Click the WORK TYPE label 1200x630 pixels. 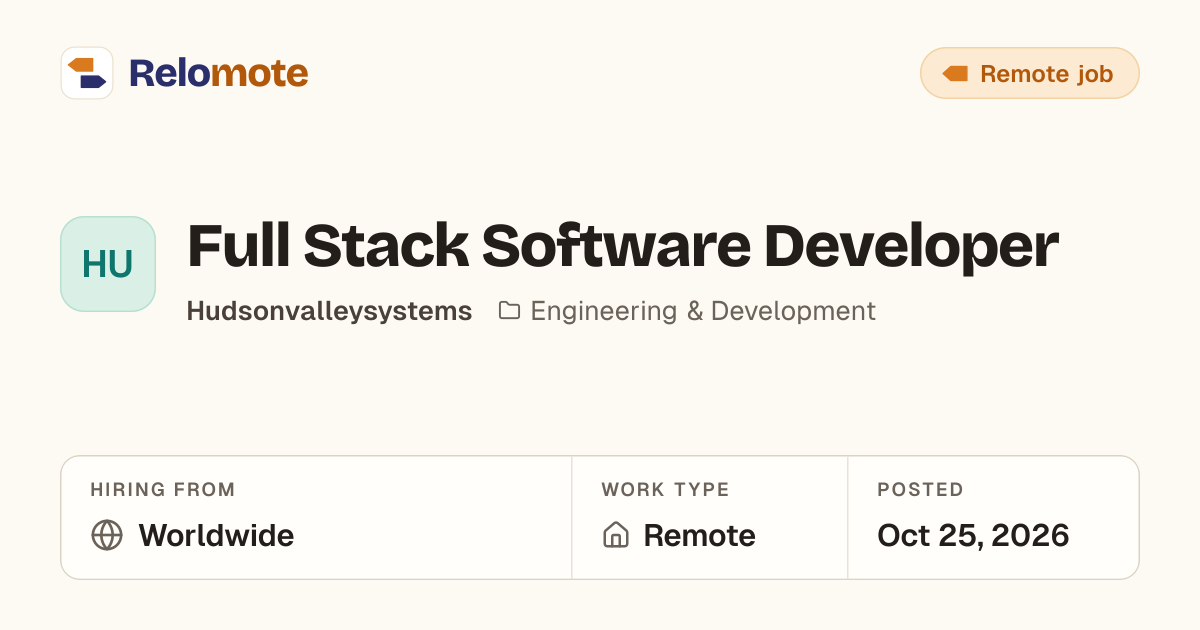(x=665, y=490)
